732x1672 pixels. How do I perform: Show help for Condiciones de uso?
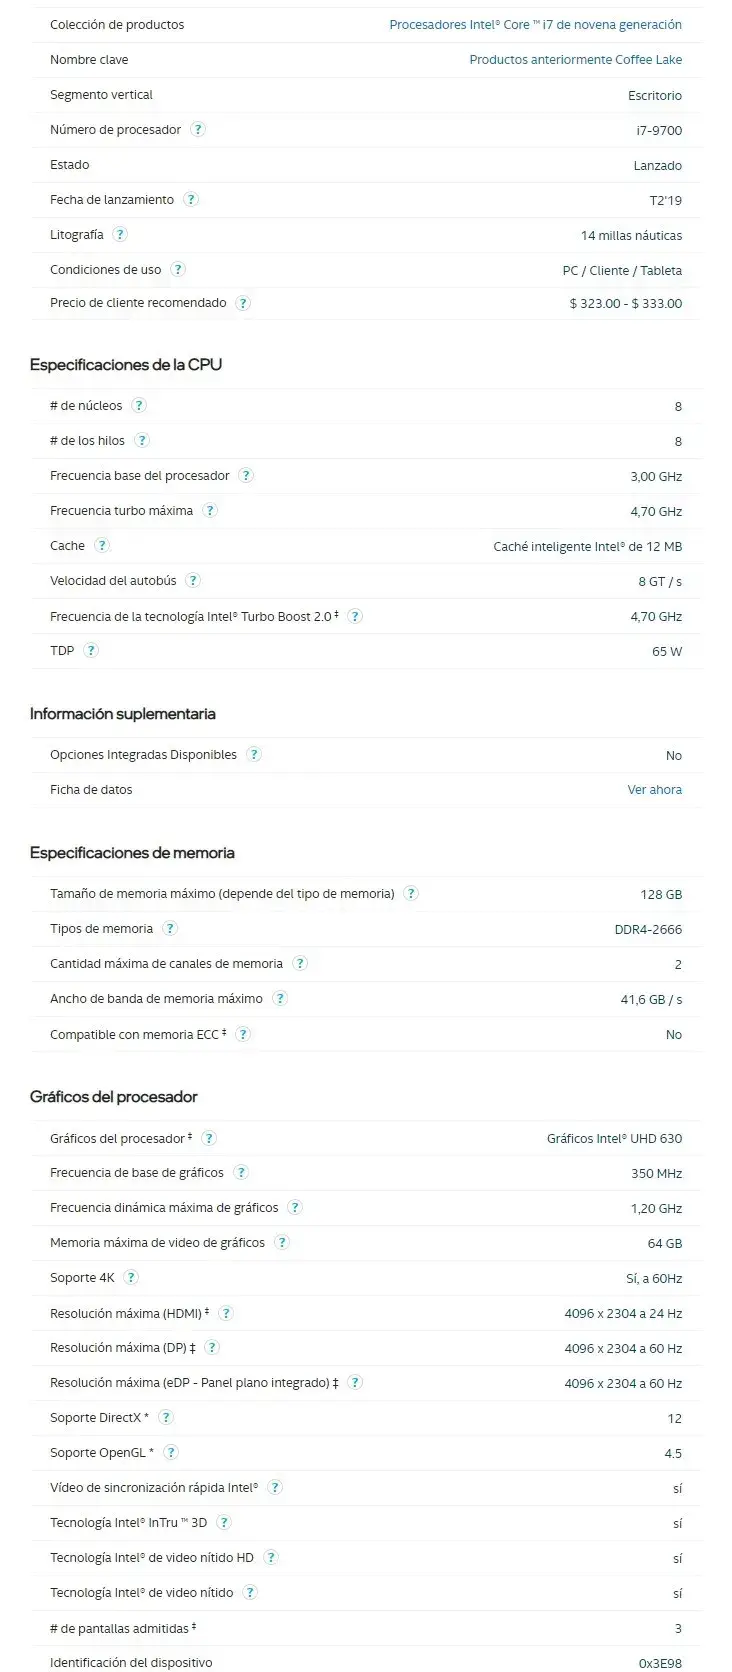click(178, 270)
